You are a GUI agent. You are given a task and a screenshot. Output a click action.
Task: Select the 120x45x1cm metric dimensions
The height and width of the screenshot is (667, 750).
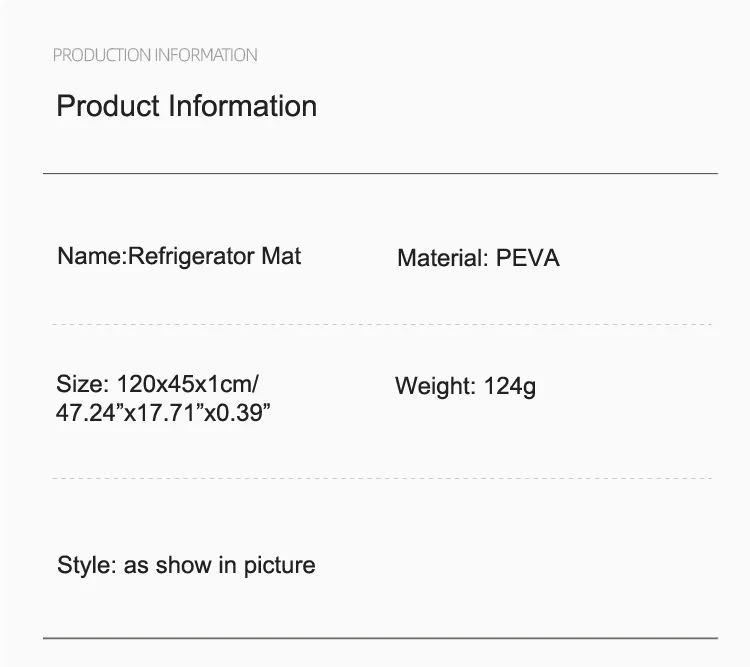click(x=188, y=384)
